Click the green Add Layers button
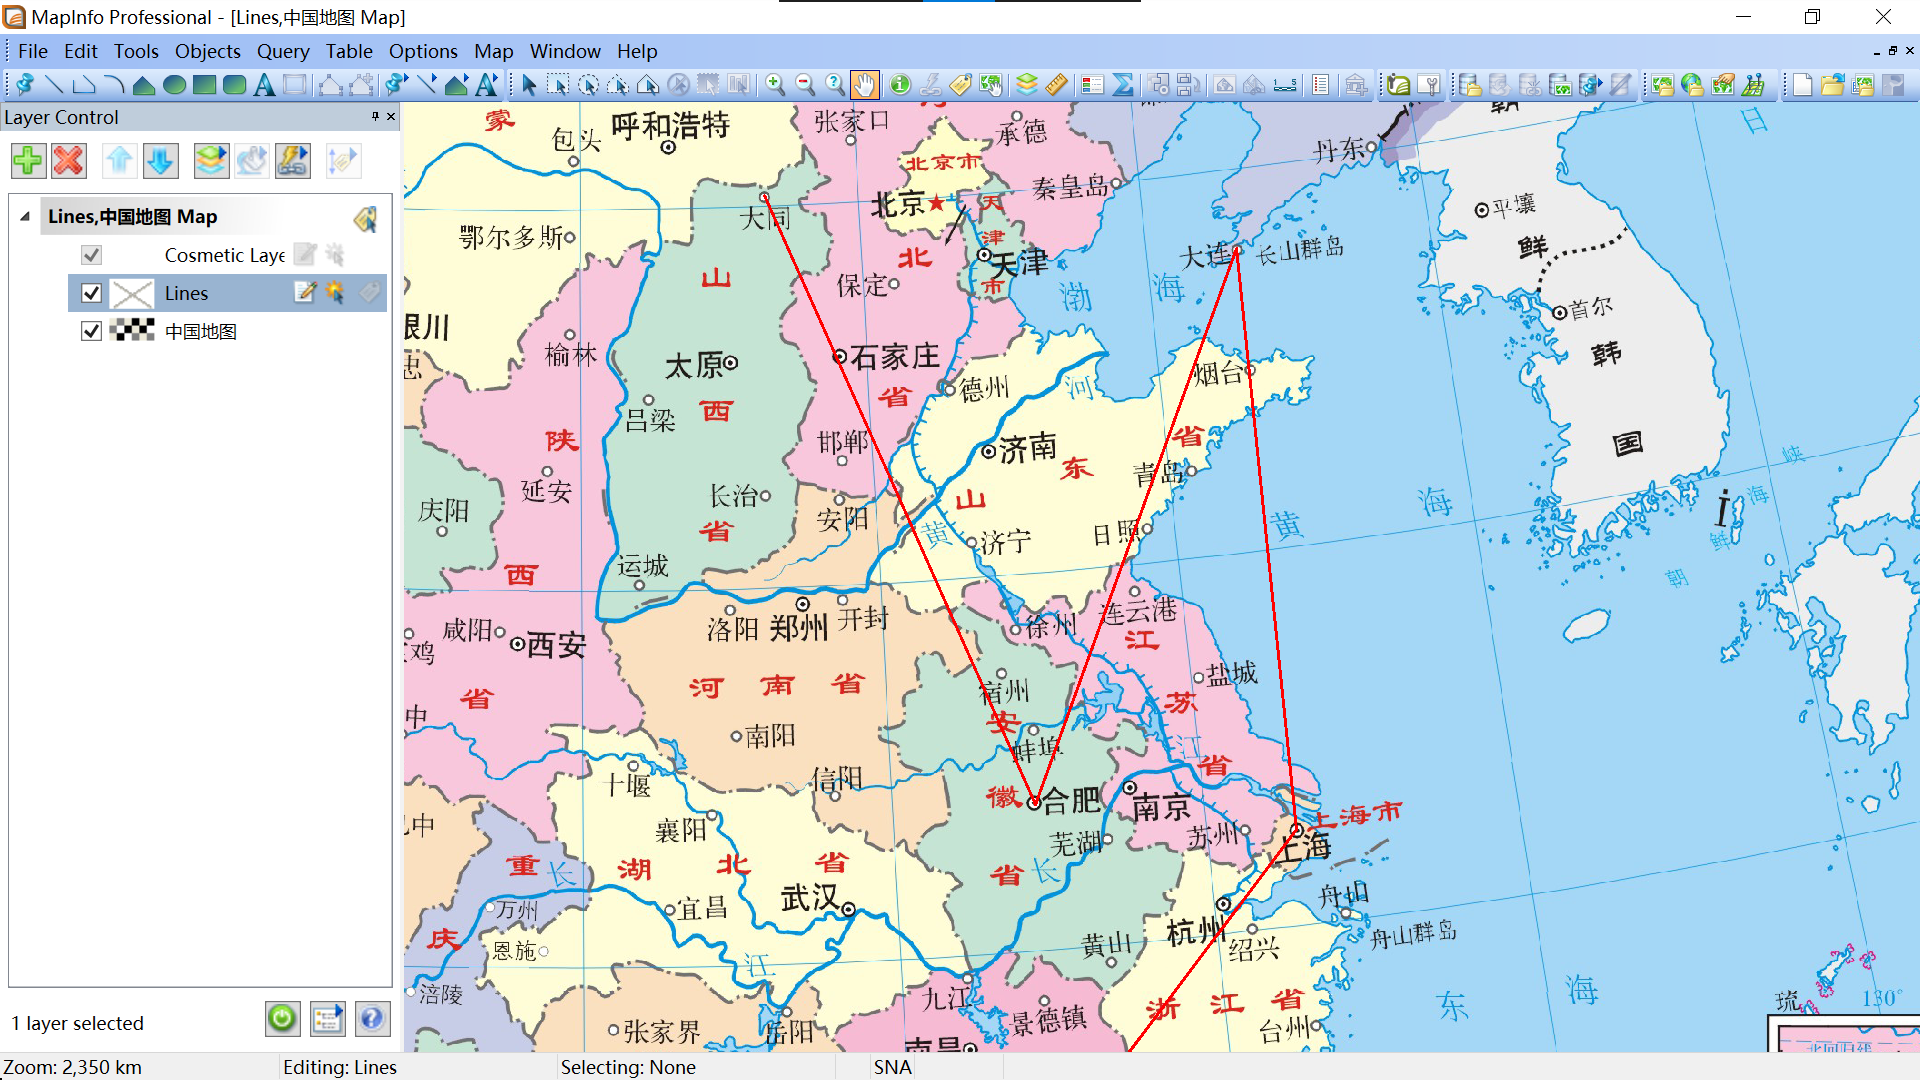 coord(28,160)
